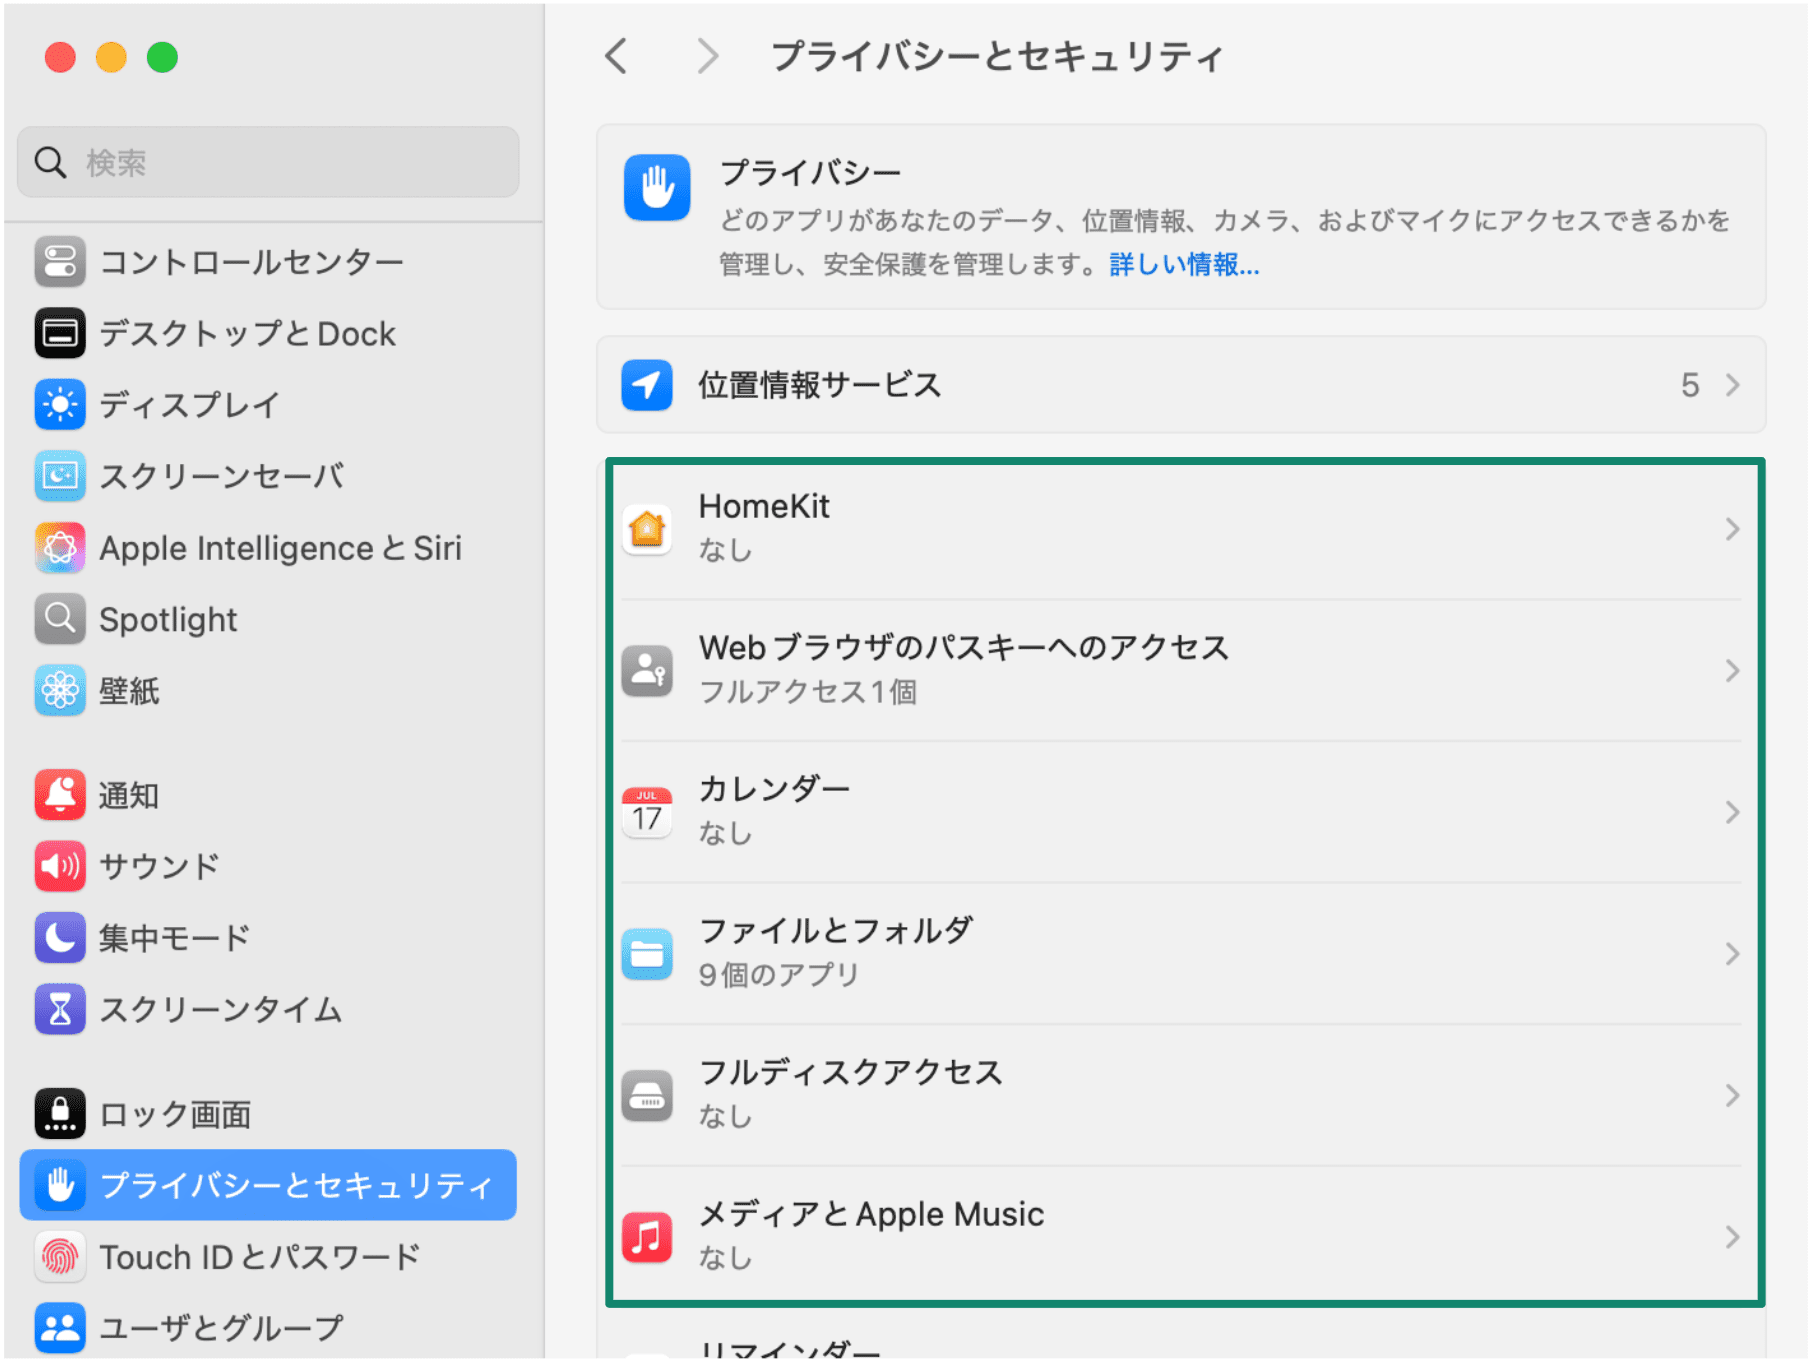
Task: Open HomeKit details via its chevron
Action: click(1733, 529)
